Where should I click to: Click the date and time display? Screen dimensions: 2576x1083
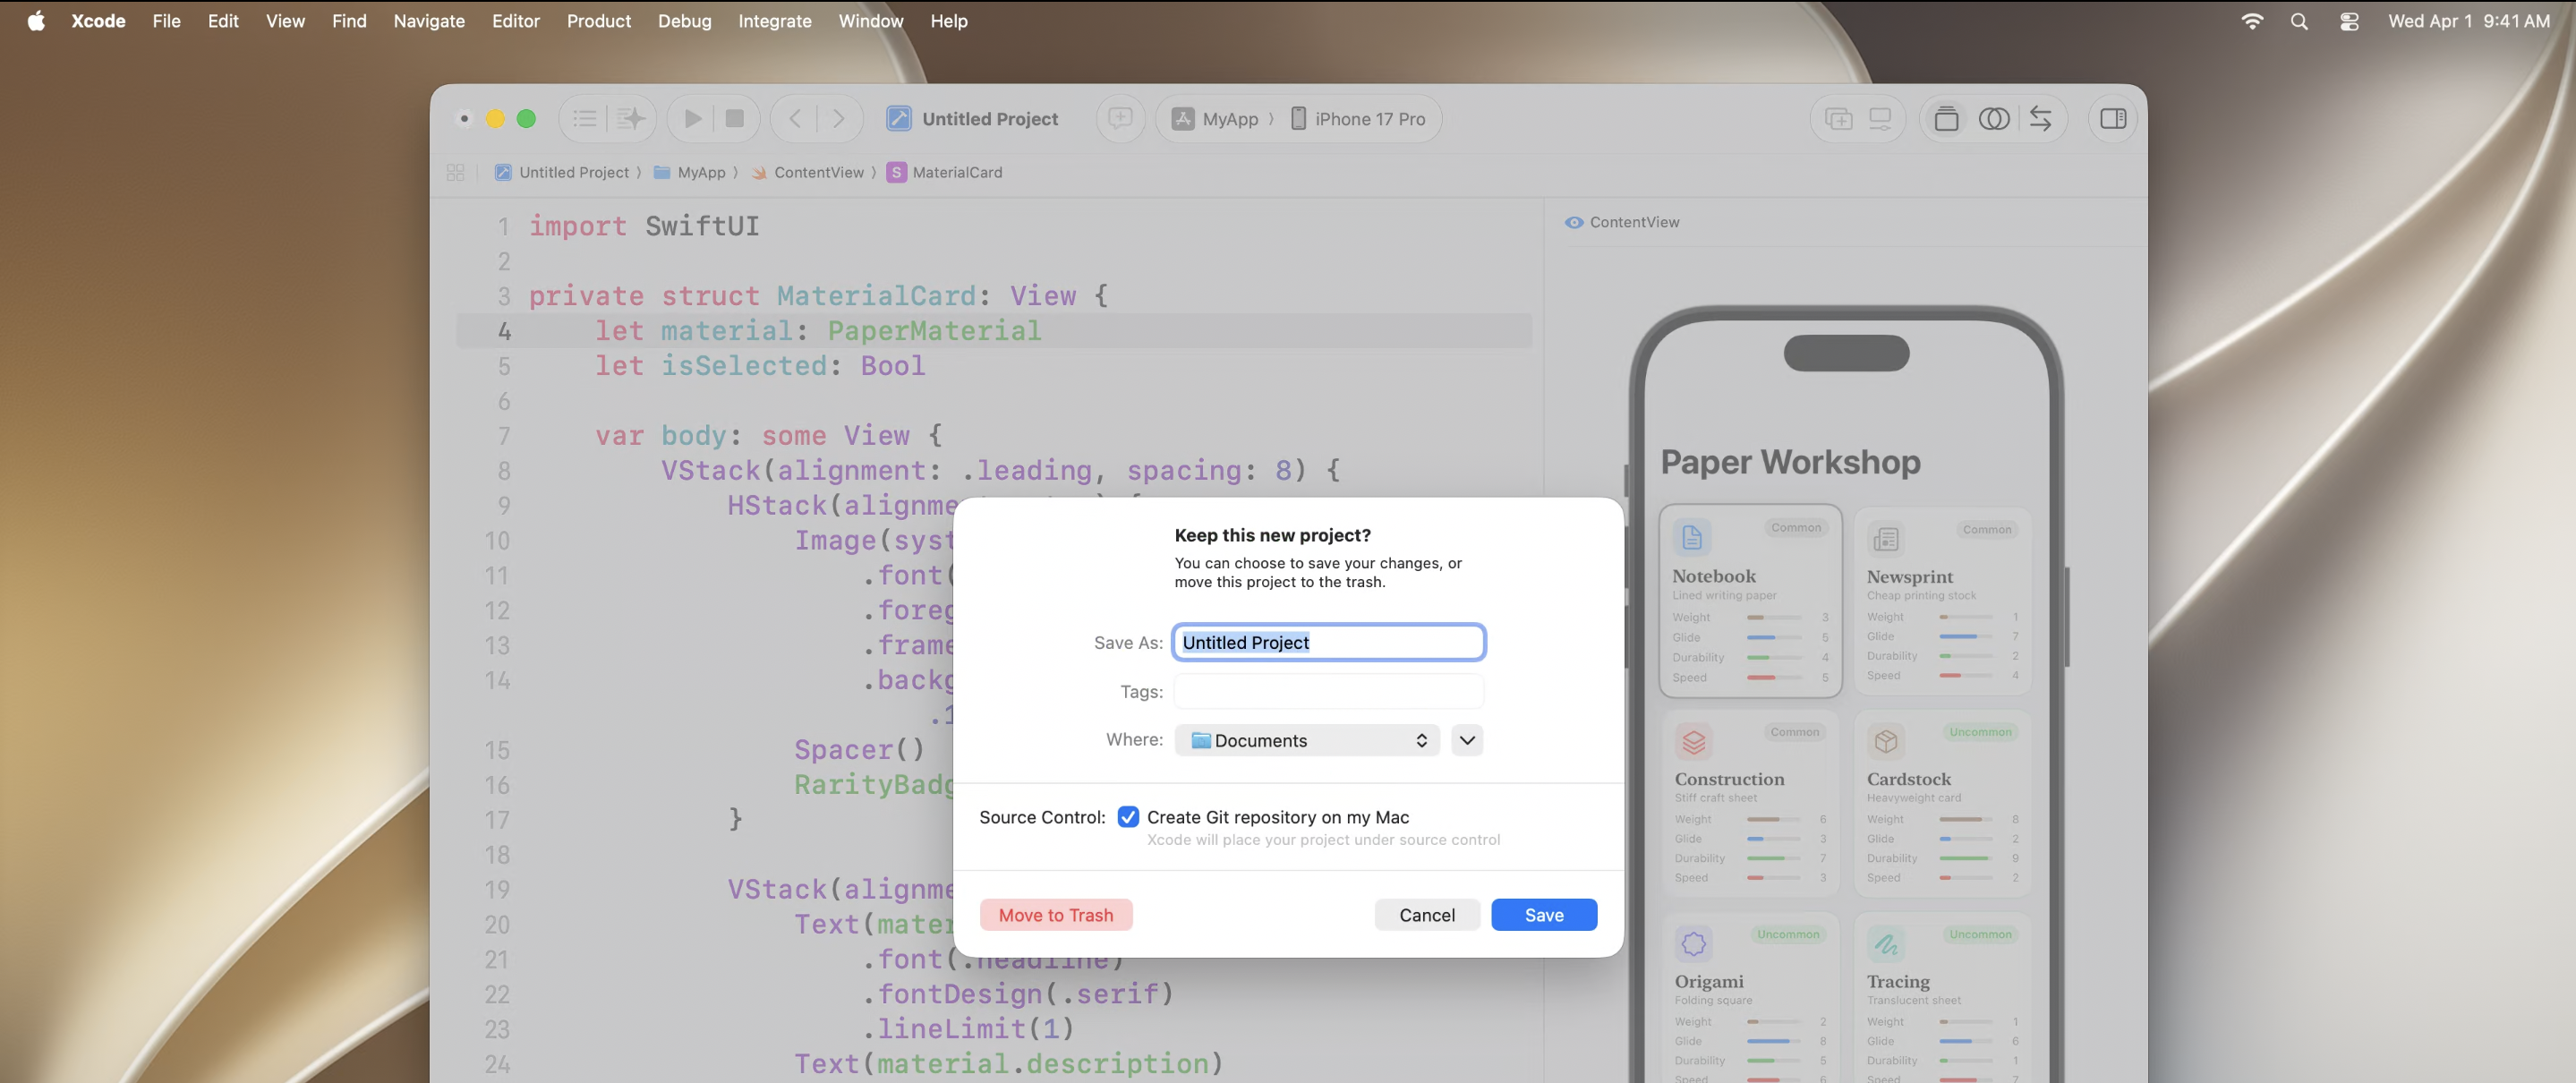coord(2468,21)
